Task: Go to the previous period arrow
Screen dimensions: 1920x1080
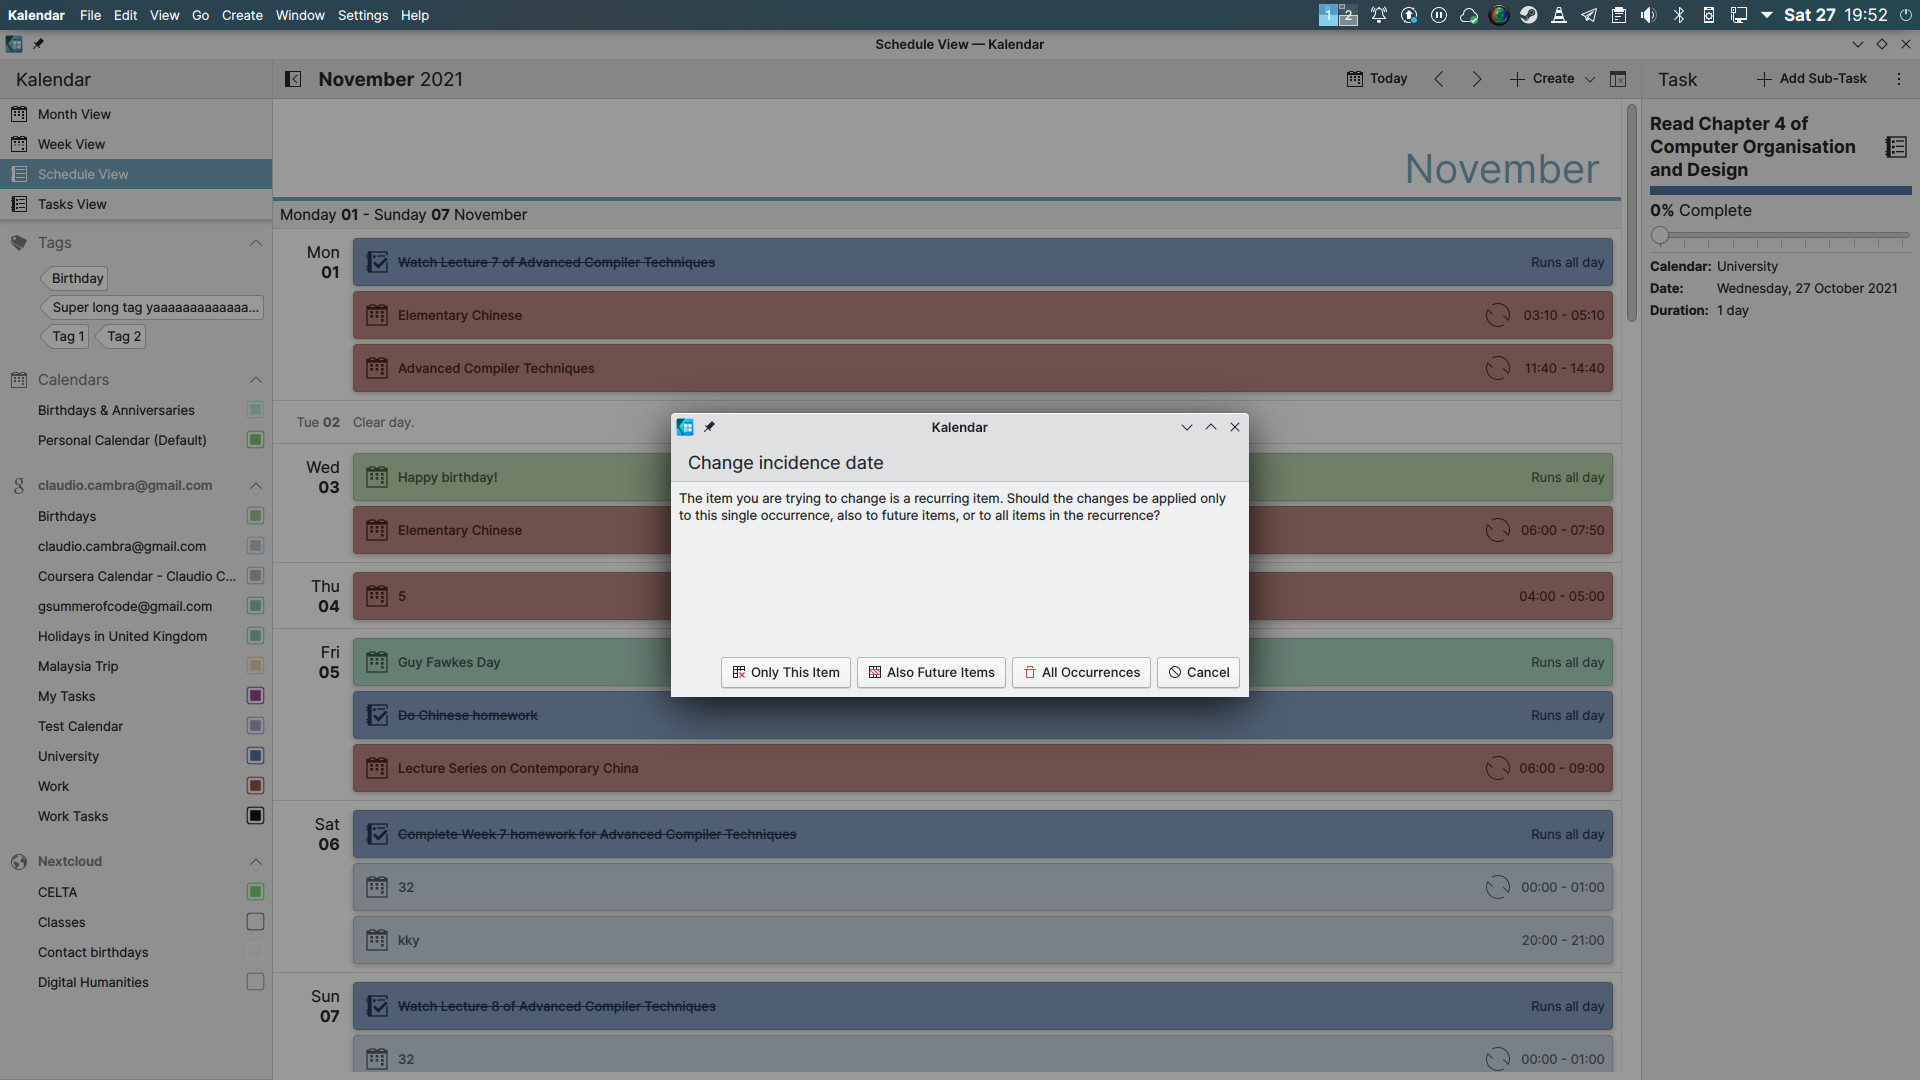Action: [1439, 79]
